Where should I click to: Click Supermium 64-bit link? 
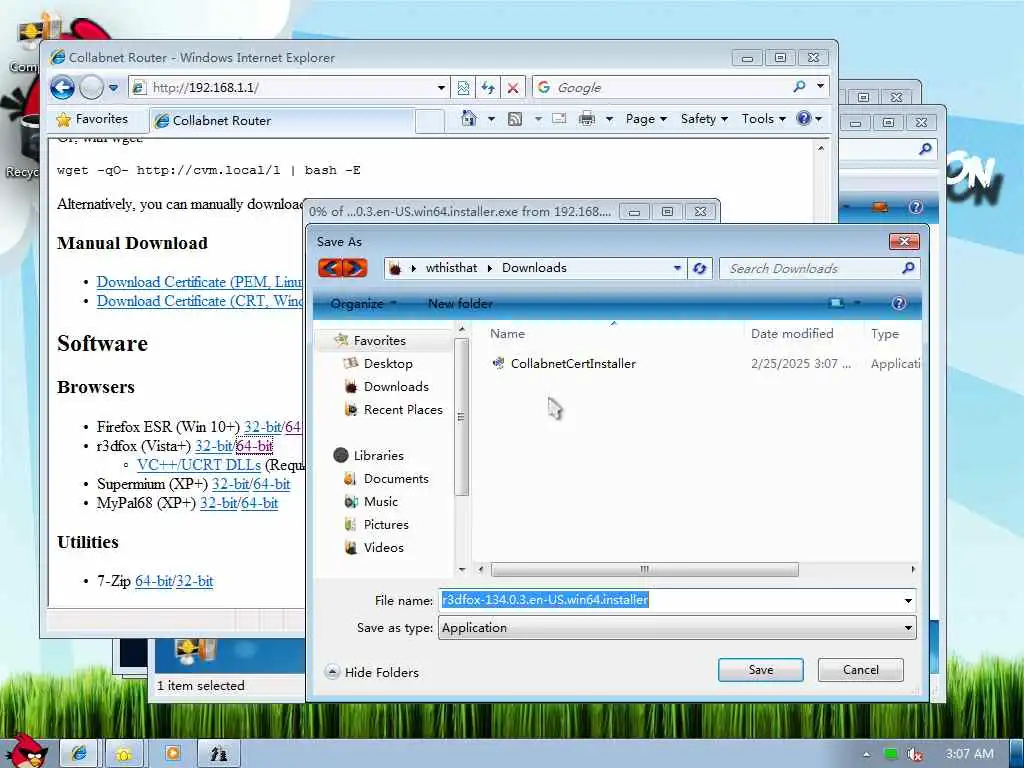click(x=272, y=484)
